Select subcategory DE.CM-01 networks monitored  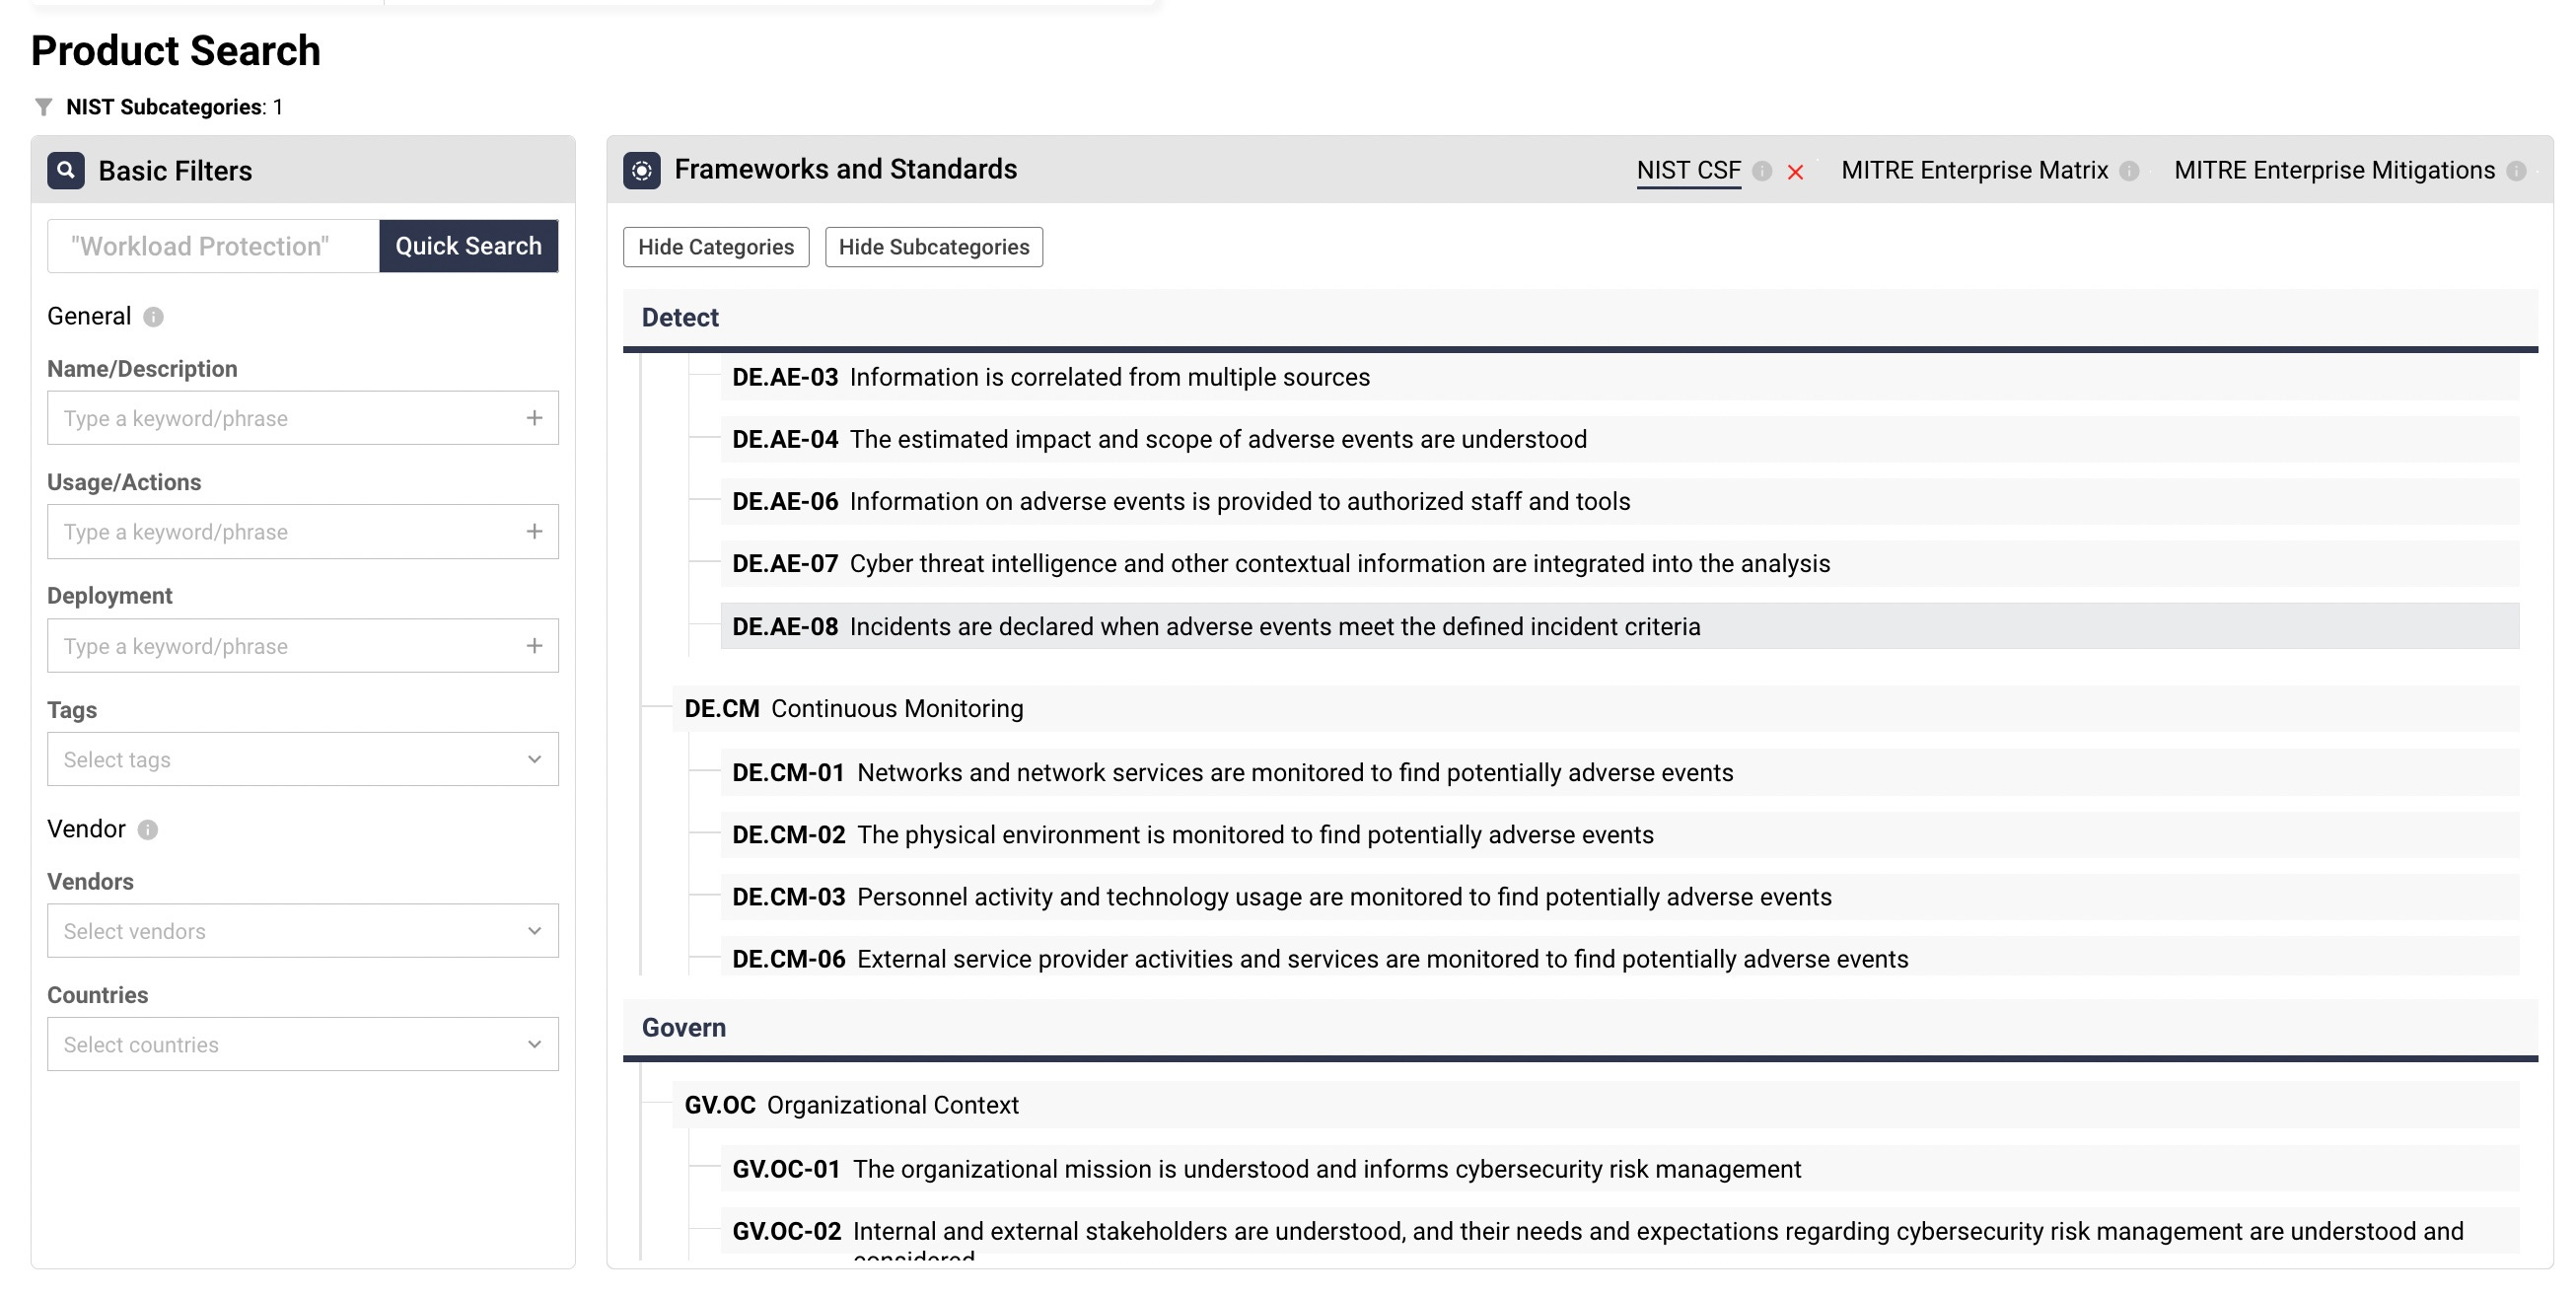pyautogui.click(x=1620, y=773)
